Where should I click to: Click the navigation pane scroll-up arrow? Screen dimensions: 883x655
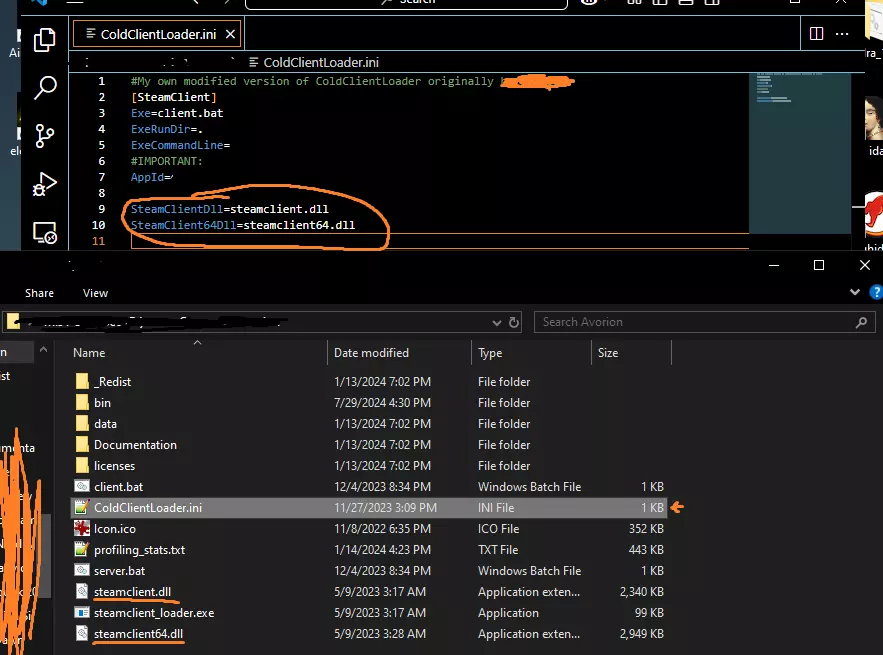(x=43, y=350)
